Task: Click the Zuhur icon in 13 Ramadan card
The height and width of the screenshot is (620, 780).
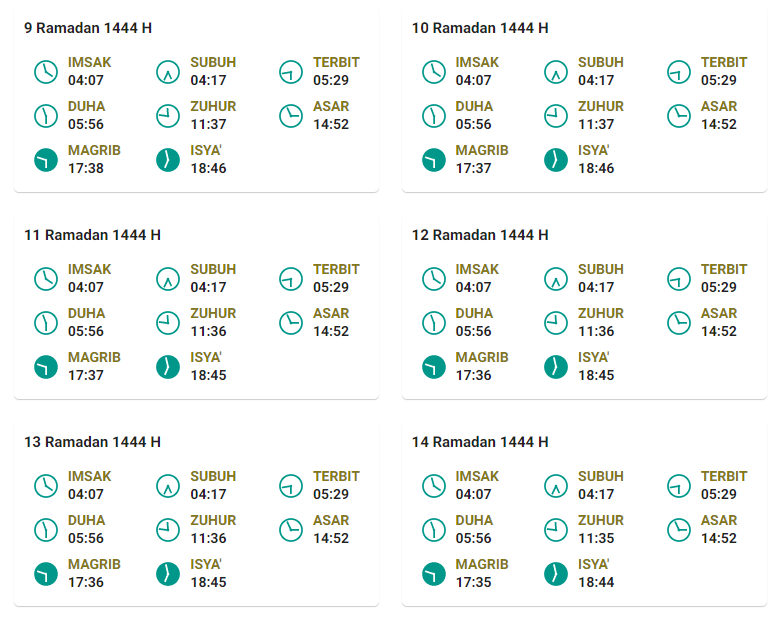Action: point(168,530)
